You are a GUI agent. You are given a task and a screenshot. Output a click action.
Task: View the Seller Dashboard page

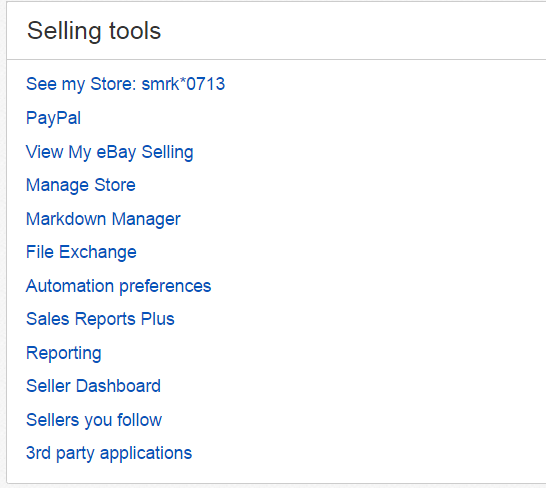click(93, 386)
